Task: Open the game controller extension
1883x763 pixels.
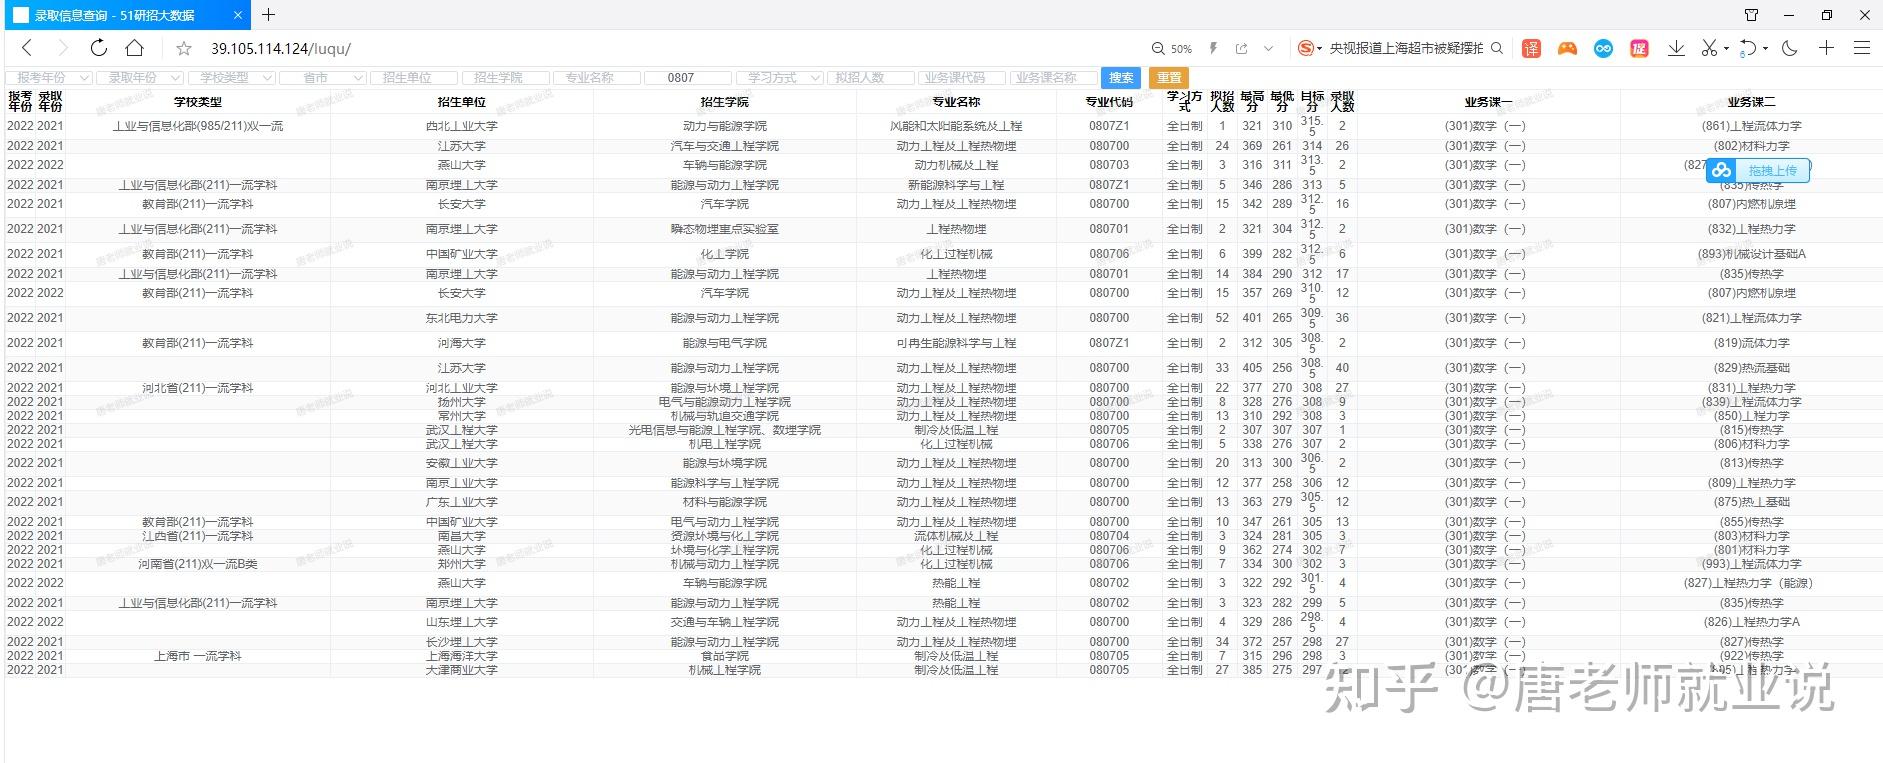Action: 1567,48
